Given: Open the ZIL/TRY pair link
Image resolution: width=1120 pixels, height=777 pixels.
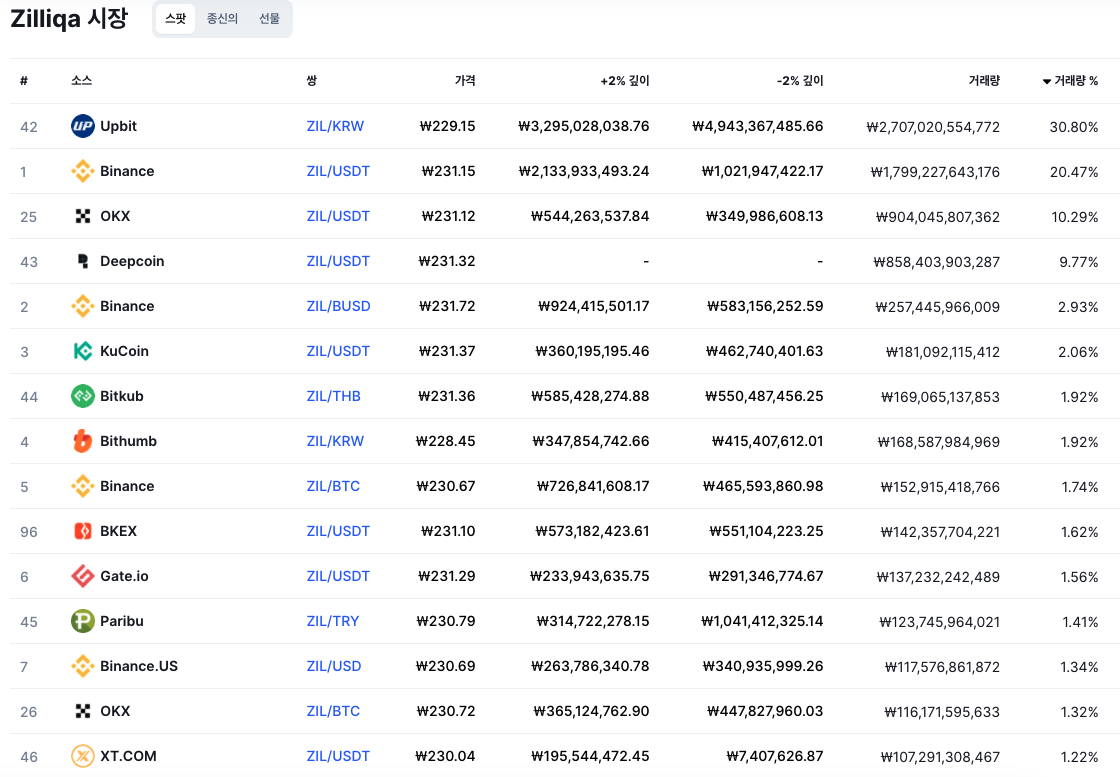Looking at the screenshot, I should coord(333,621).
